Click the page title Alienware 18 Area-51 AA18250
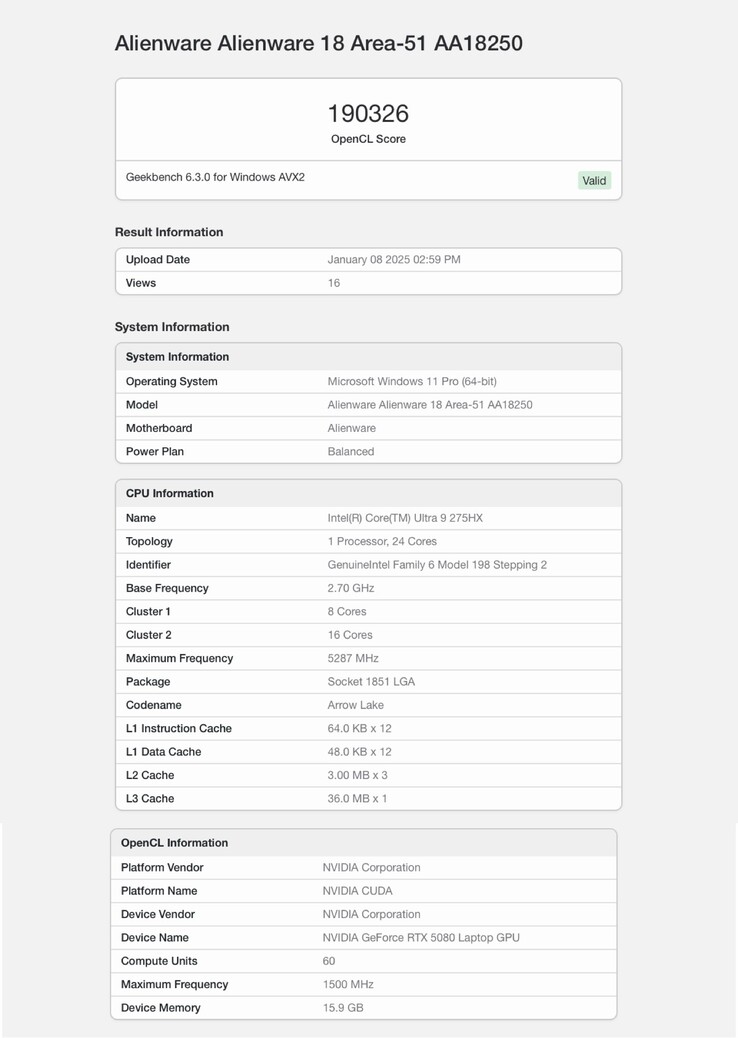Viewport: 738px width, 1038px height. 318,43
